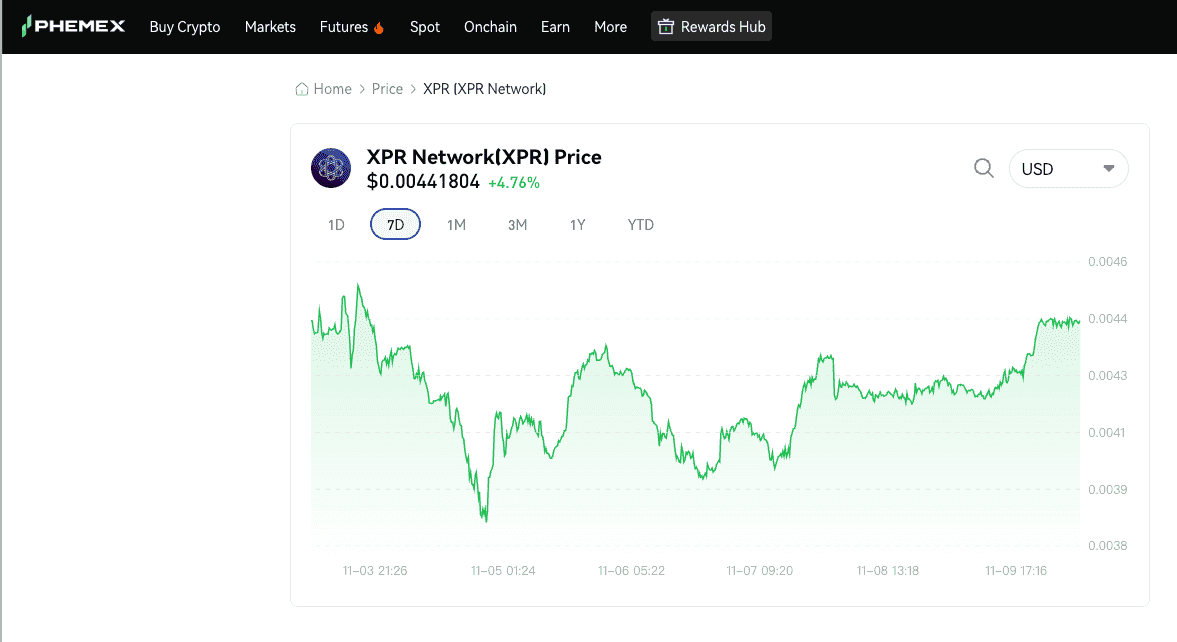Select the 1D chart timeframe
The width and height of the screenshot is (1177, 642).
tap(335, 224)
